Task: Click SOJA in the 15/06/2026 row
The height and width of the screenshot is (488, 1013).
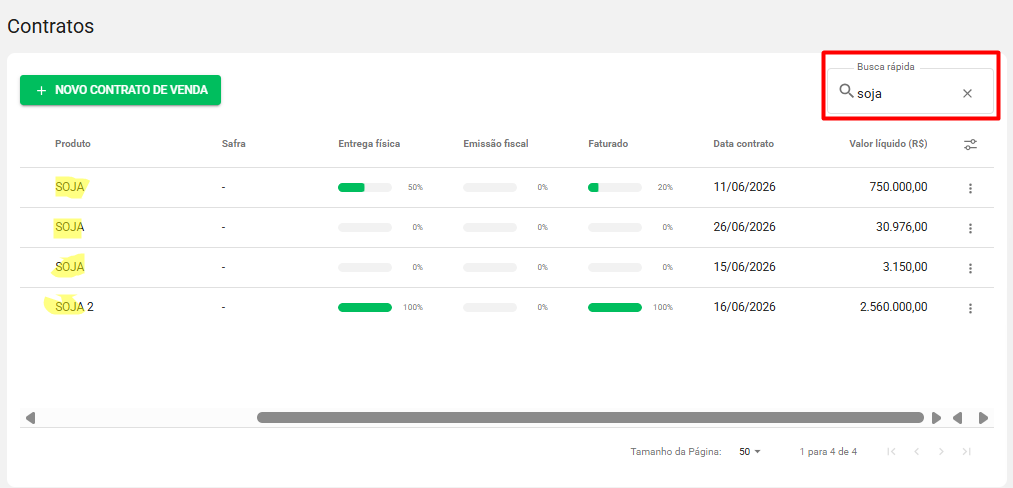Action: pyautogui.click(x=70, y=267)
